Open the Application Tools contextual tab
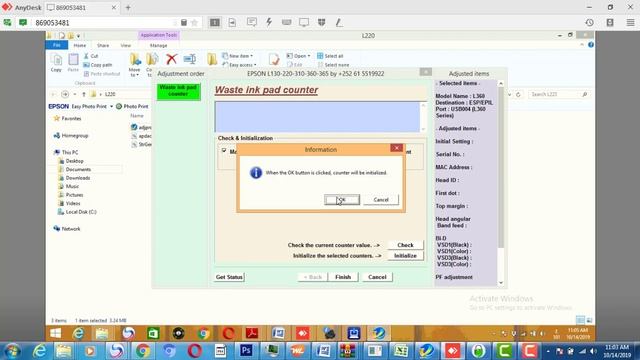This screenshot has width=640, height=360. pos(159,35)
